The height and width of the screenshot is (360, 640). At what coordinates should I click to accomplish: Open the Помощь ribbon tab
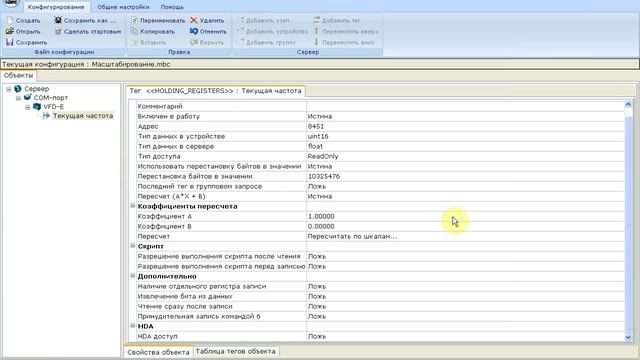172,7
